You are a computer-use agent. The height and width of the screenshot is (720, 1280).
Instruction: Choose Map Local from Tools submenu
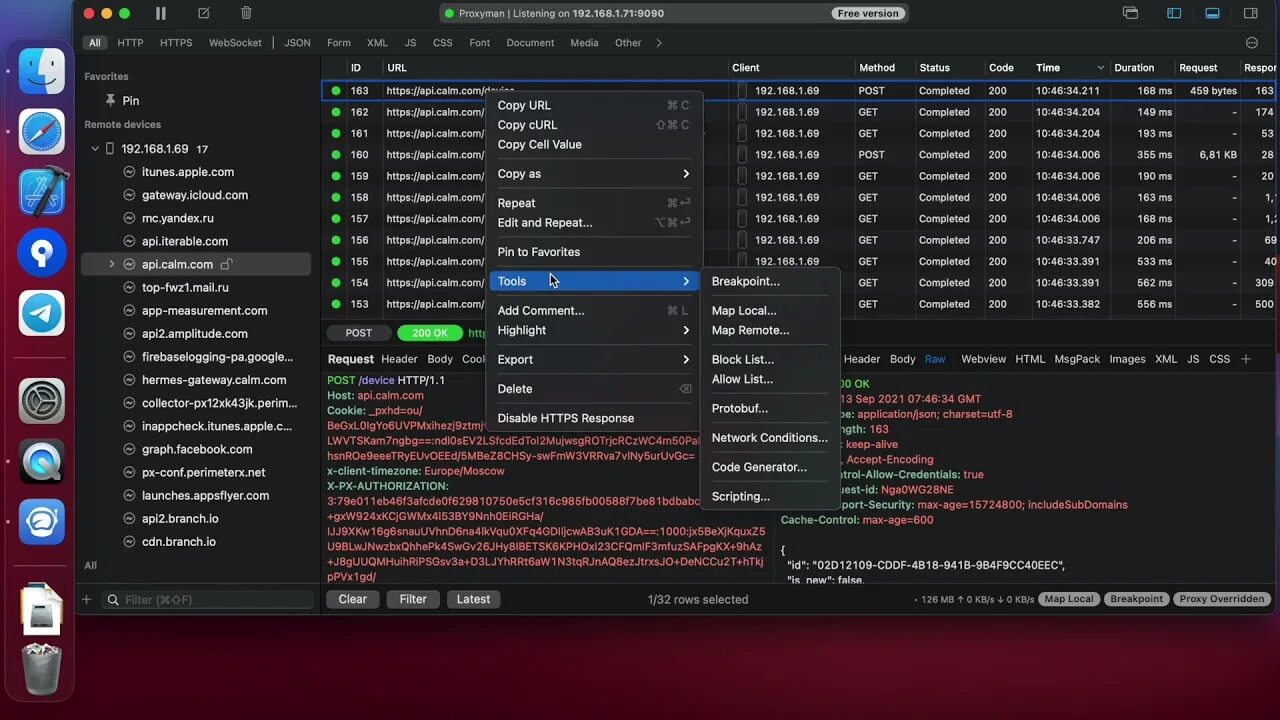coord(770,311)
